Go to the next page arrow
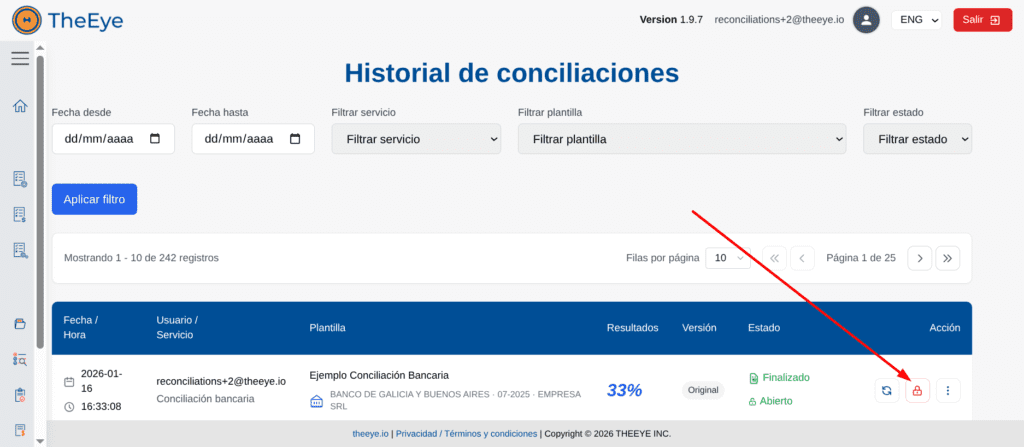Screen dimensions: 1024x447 (x=919, y=258)
